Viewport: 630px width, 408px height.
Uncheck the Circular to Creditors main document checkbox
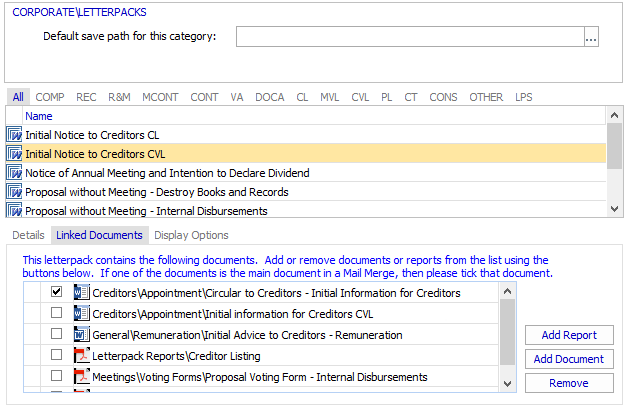[x=56, y=293]
